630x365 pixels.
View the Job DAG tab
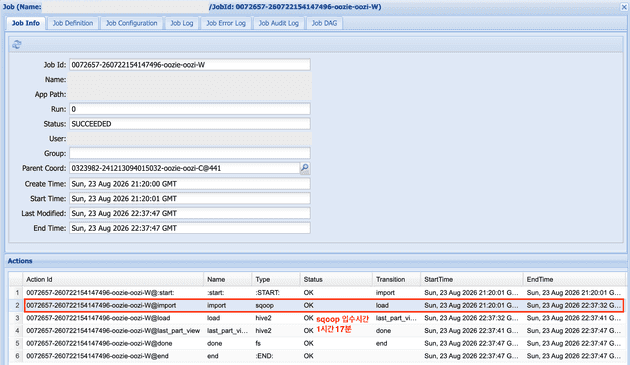click(x=324, y=23)
